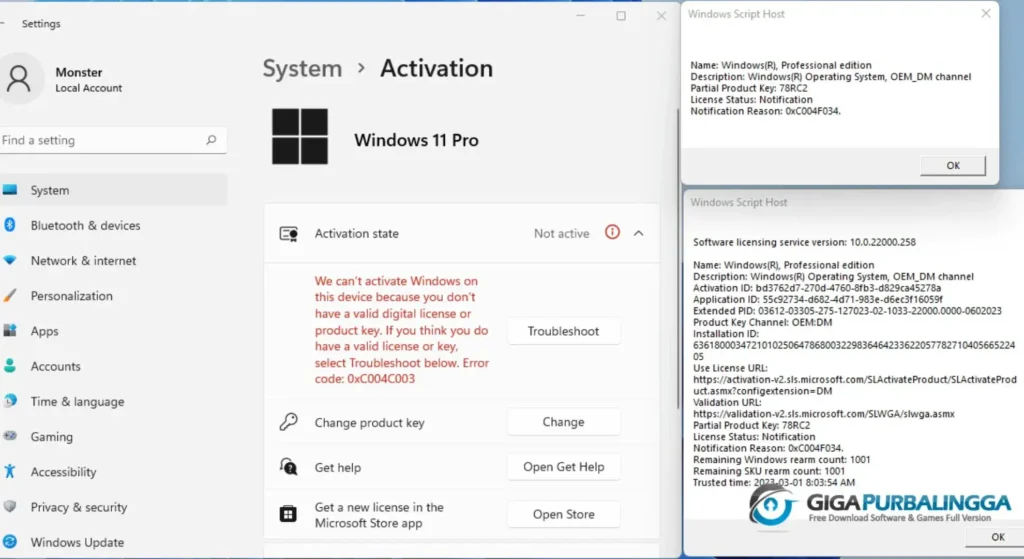Select the Privacy & security shield icon

pyautogui.click(x=10, y=506)
